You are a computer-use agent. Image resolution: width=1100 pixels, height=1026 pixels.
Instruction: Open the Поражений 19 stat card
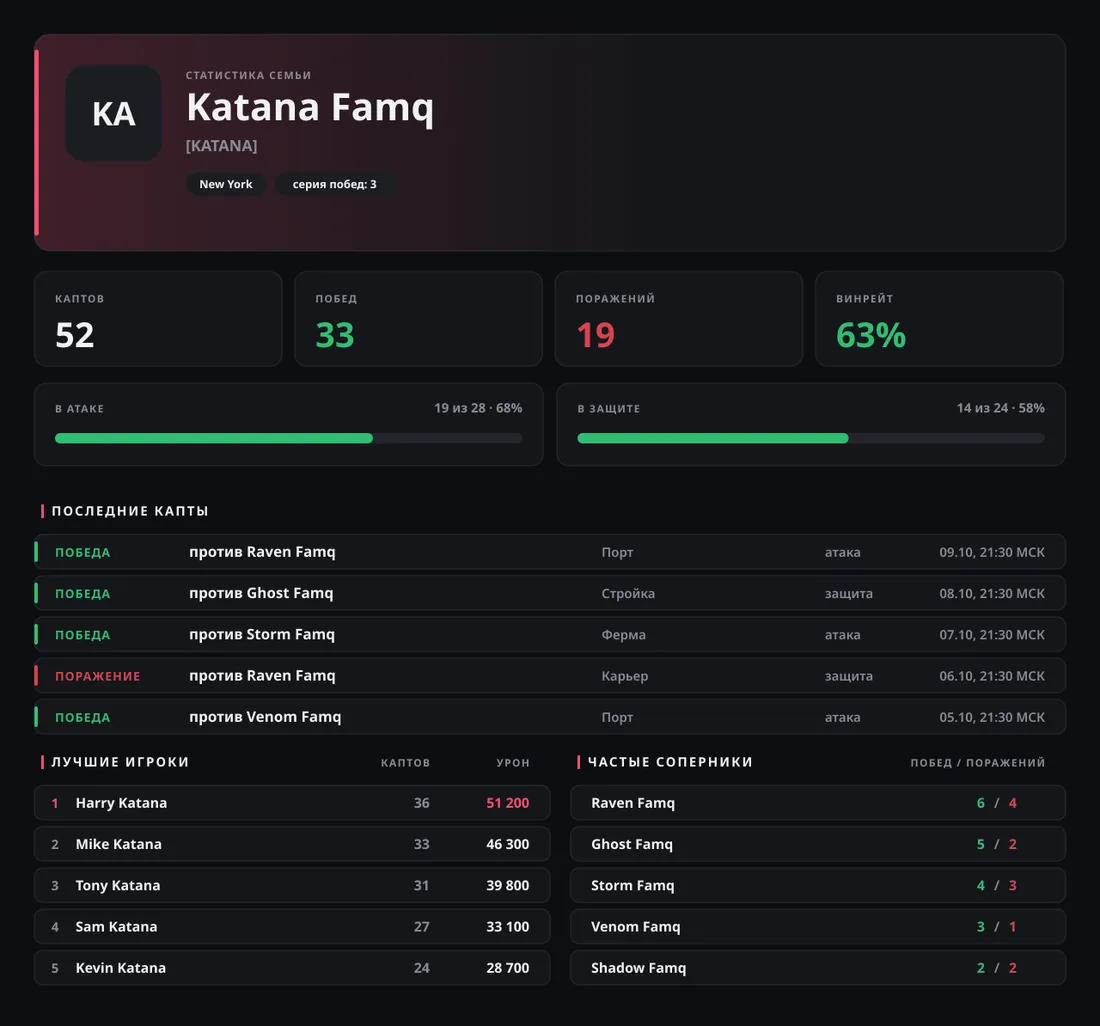pos(678,319)
